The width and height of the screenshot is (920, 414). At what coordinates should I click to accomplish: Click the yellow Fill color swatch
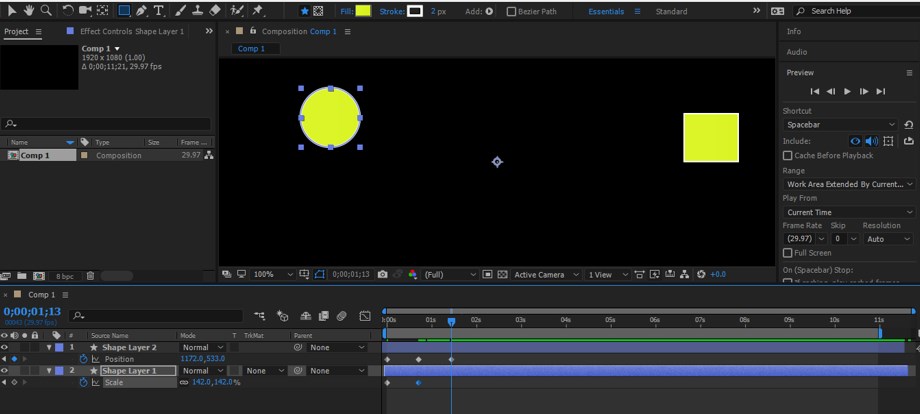(x=362, y=11)
